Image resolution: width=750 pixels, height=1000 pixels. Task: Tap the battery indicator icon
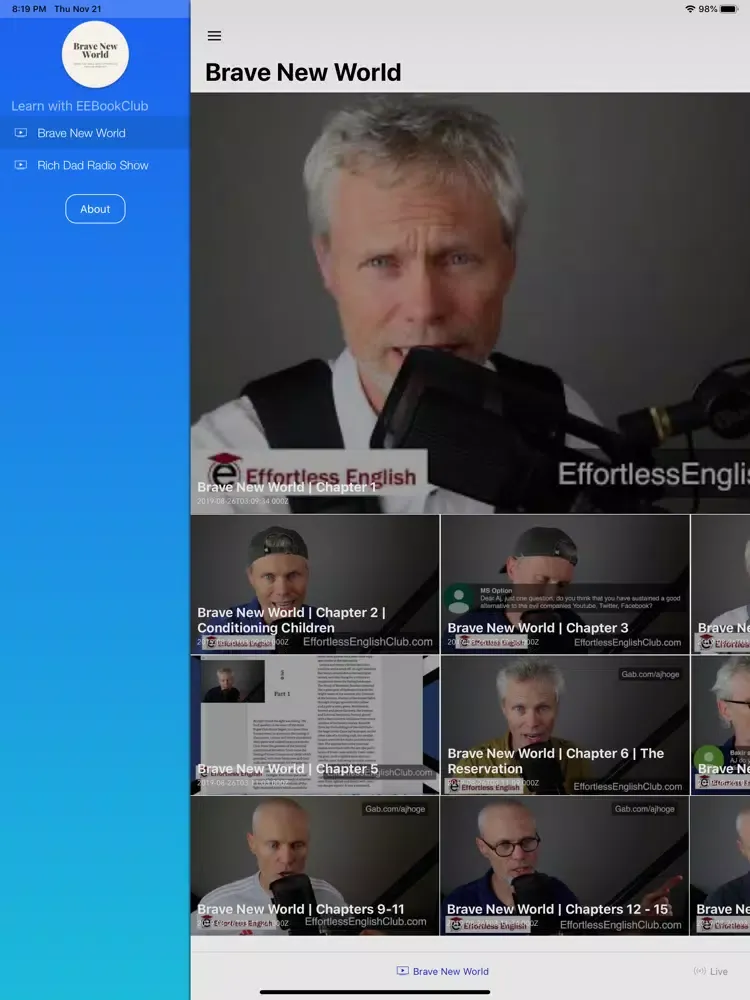point(729,9)
